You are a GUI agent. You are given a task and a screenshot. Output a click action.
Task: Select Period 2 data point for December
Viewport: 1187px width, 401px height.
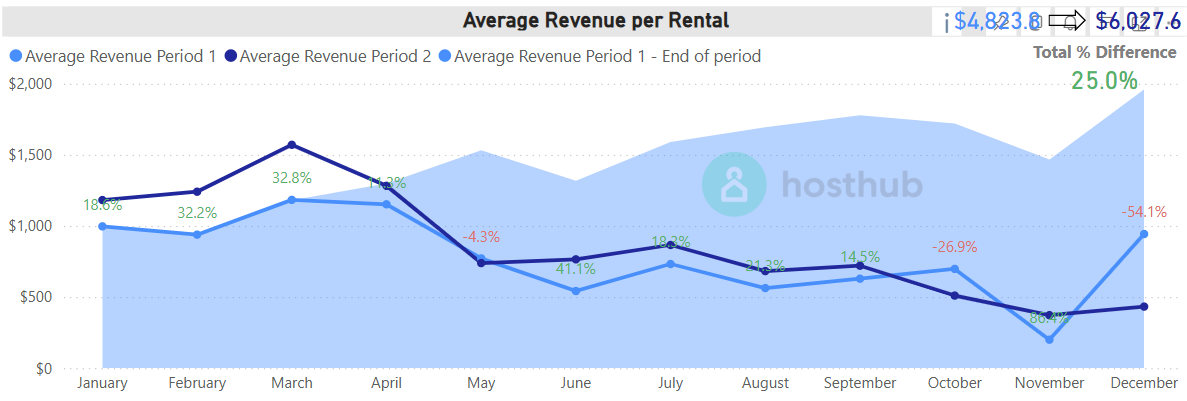pyautogui.click(x=1143, y=306)
